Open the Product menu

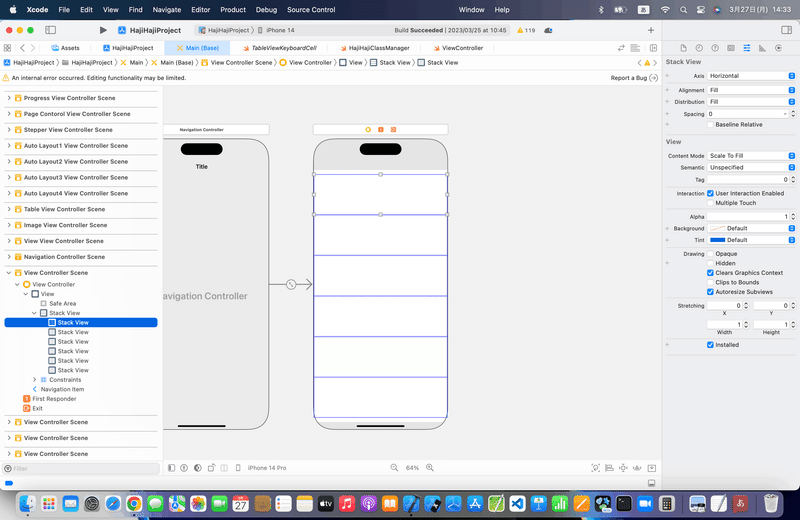[x=233, y=10]
